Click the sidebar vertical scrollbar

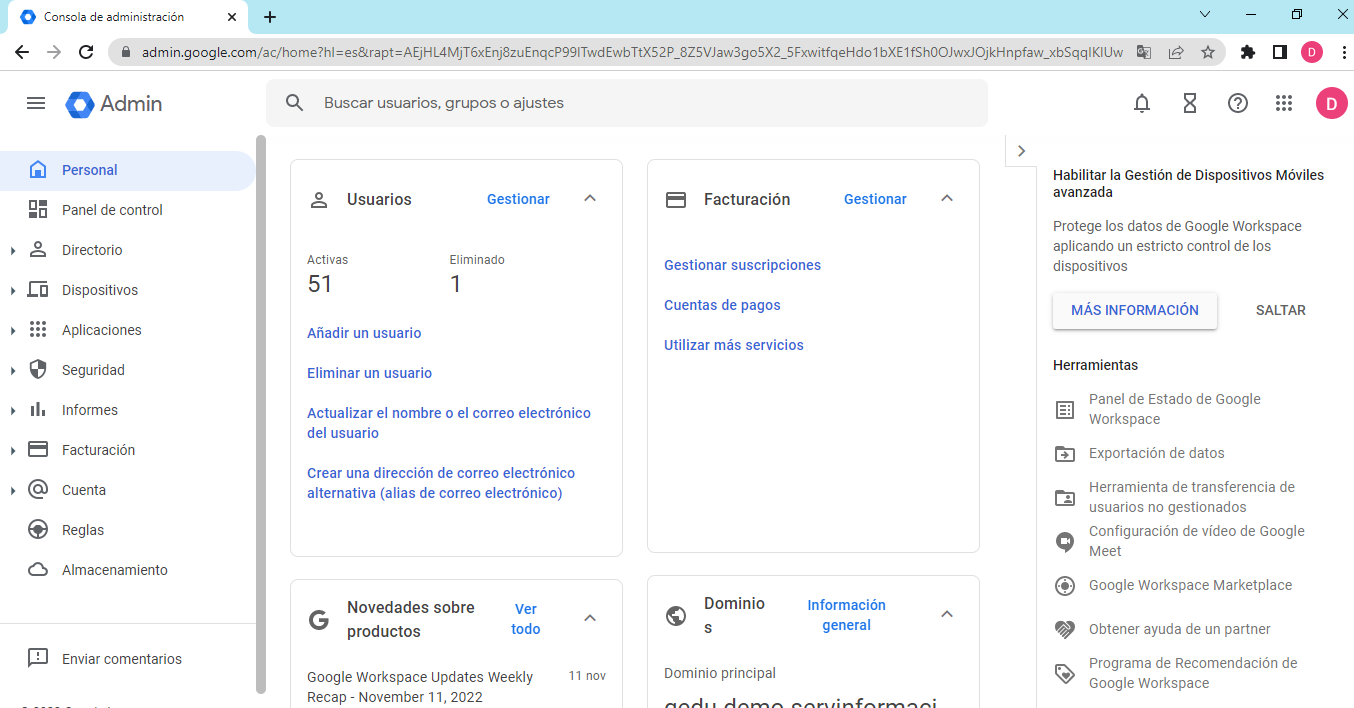pyautogui.click(x=261, y=415)
